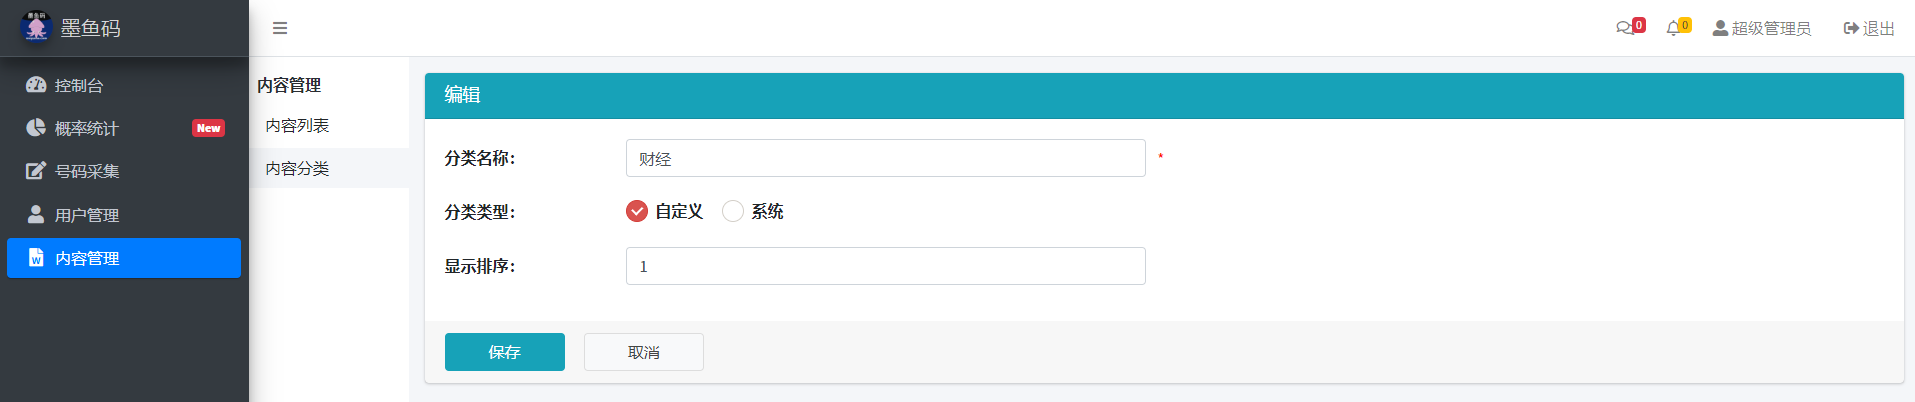Click the 取消 button
Image resolution: width=1915 pixels, height=402 pixels.
tap(644, 352)
